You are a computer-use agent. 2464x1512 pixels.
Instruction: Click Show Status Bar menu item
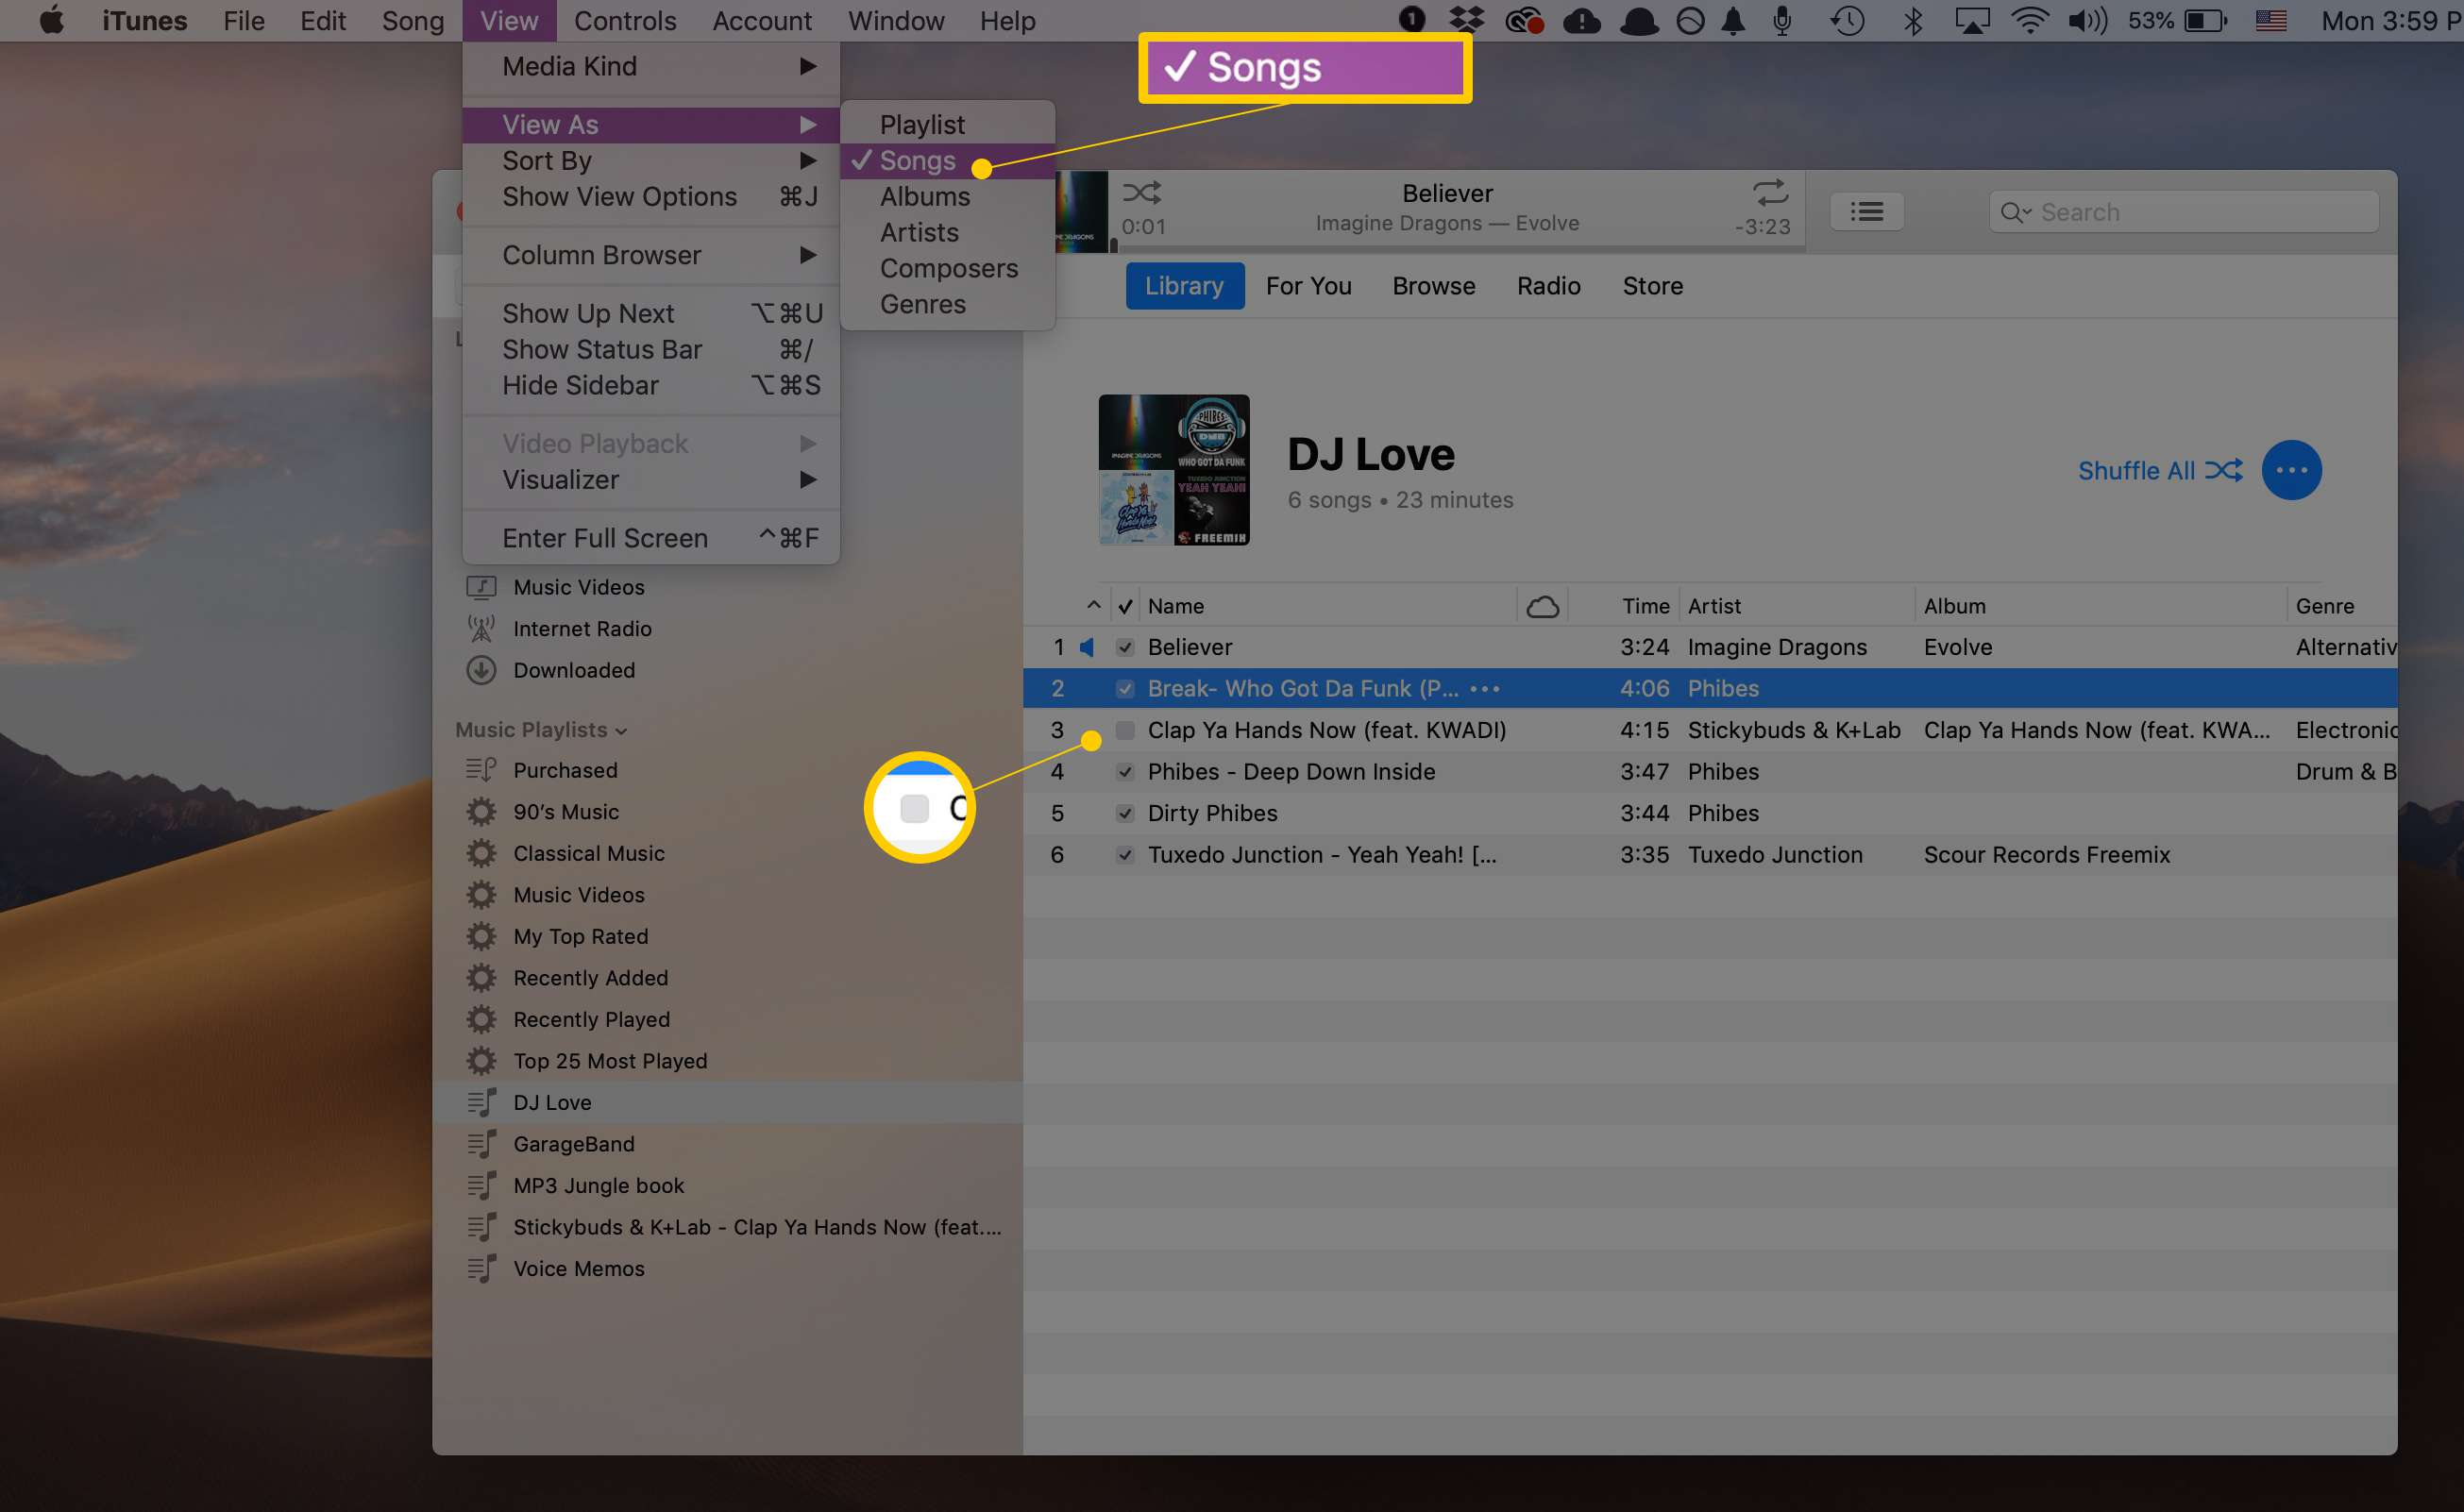(602, 348)
